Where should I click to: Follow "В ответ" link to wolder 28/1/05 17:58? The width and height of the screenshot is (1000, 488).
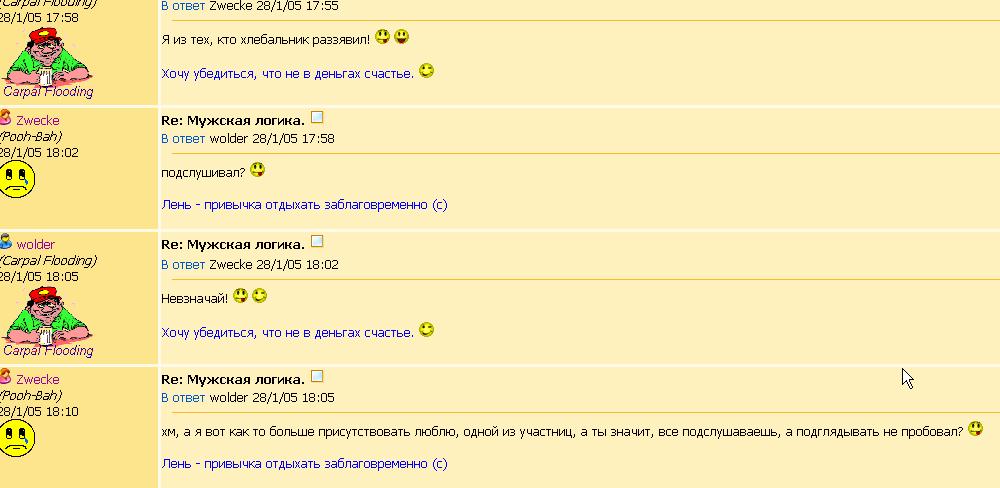click(x=183, y=138)
